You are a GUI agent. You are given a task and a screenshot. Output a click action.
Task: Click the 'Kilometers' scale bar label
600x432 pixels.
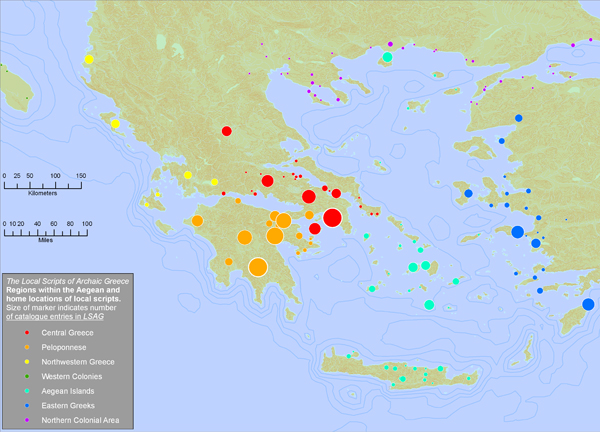(x=42, y=193)
